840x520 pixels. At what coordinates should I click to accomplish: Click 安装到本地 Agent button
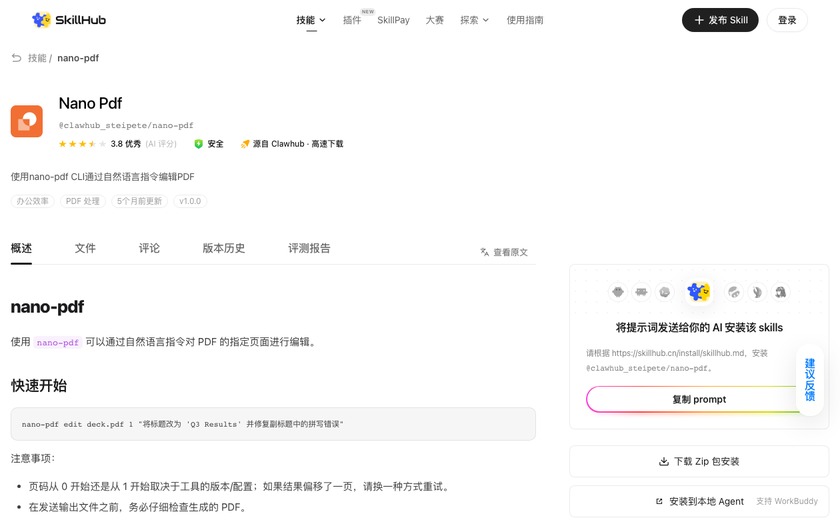click(699, 501)
